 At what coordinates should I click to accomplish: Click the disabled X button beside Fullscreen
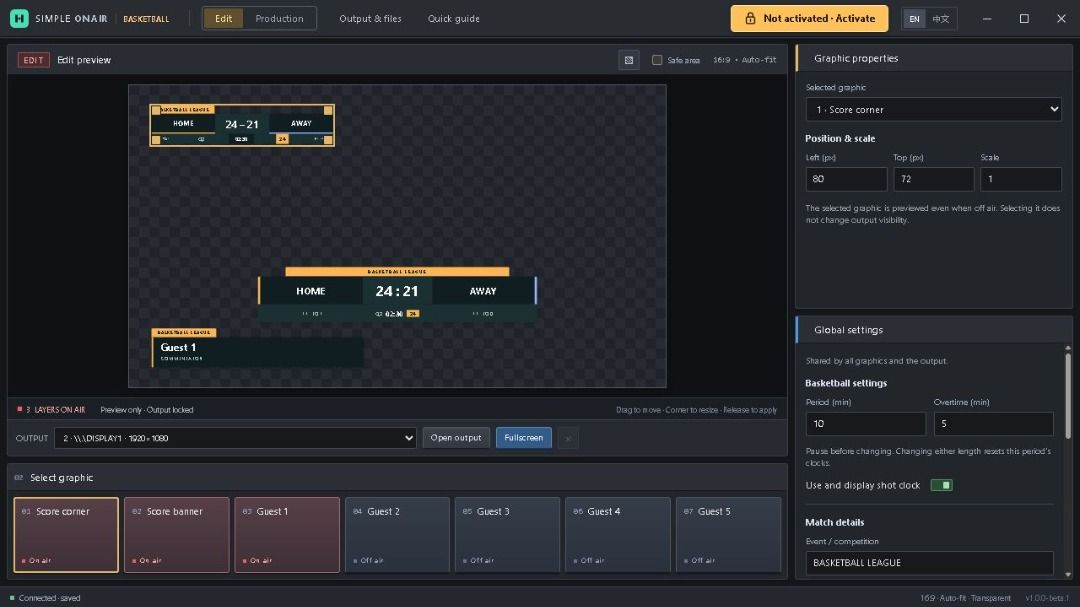[x=568, y=438]
